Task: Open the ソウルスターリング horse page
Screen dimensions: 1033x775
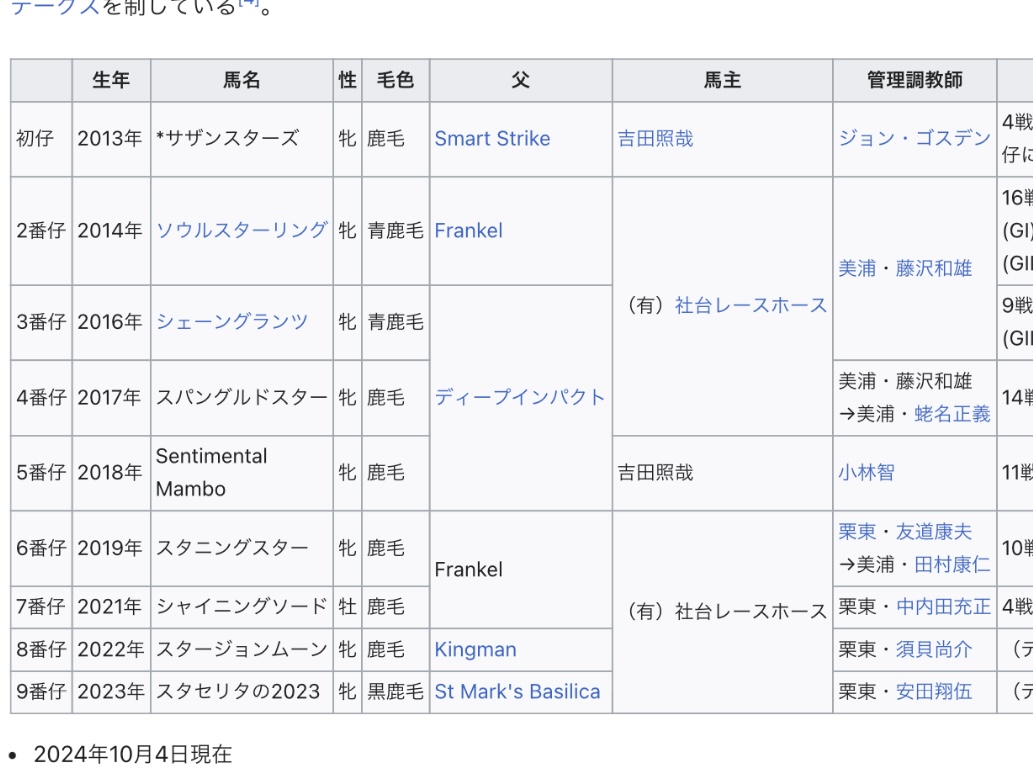Action: 242,230
